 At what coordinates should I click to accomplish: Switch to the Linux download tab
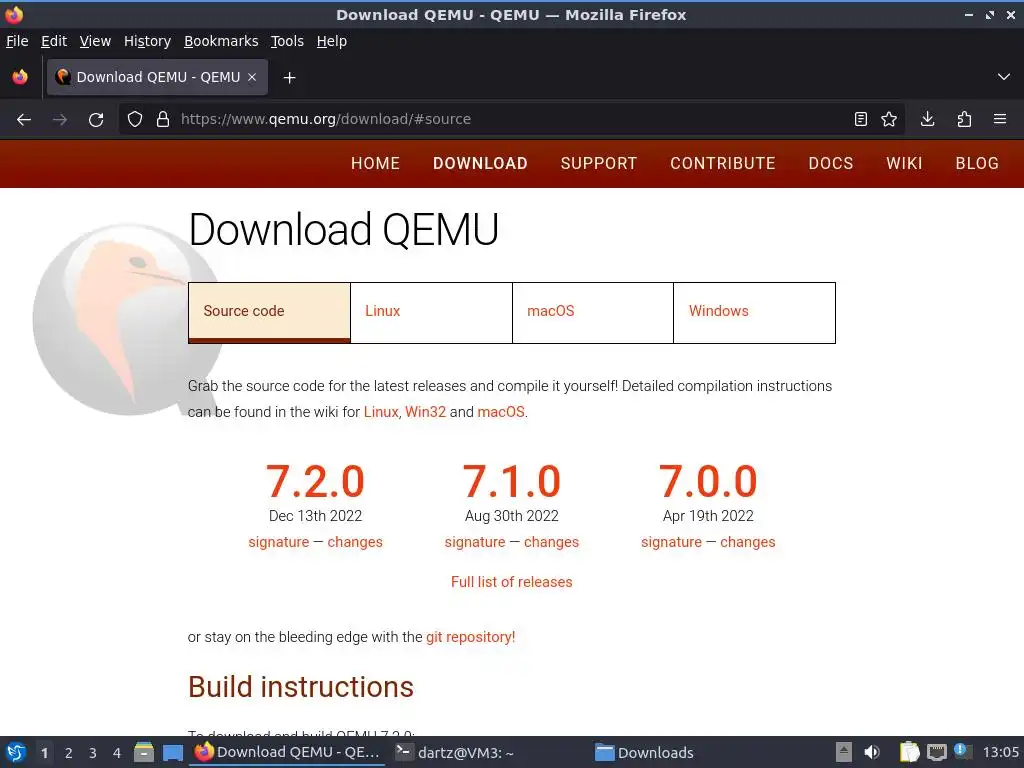(431, 313)
